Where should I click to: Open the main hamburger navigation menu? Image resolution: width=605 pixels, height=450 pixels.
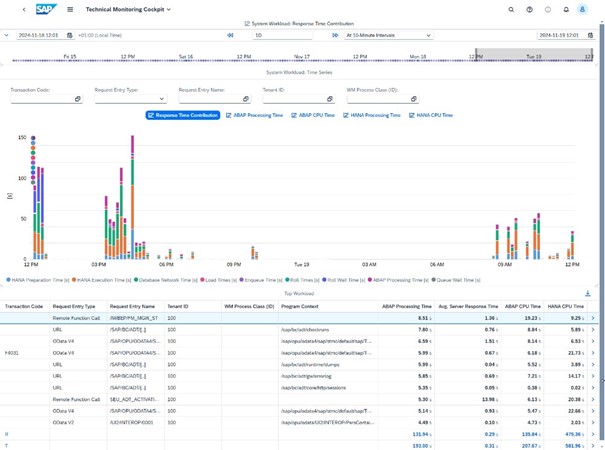coord(70,9)
